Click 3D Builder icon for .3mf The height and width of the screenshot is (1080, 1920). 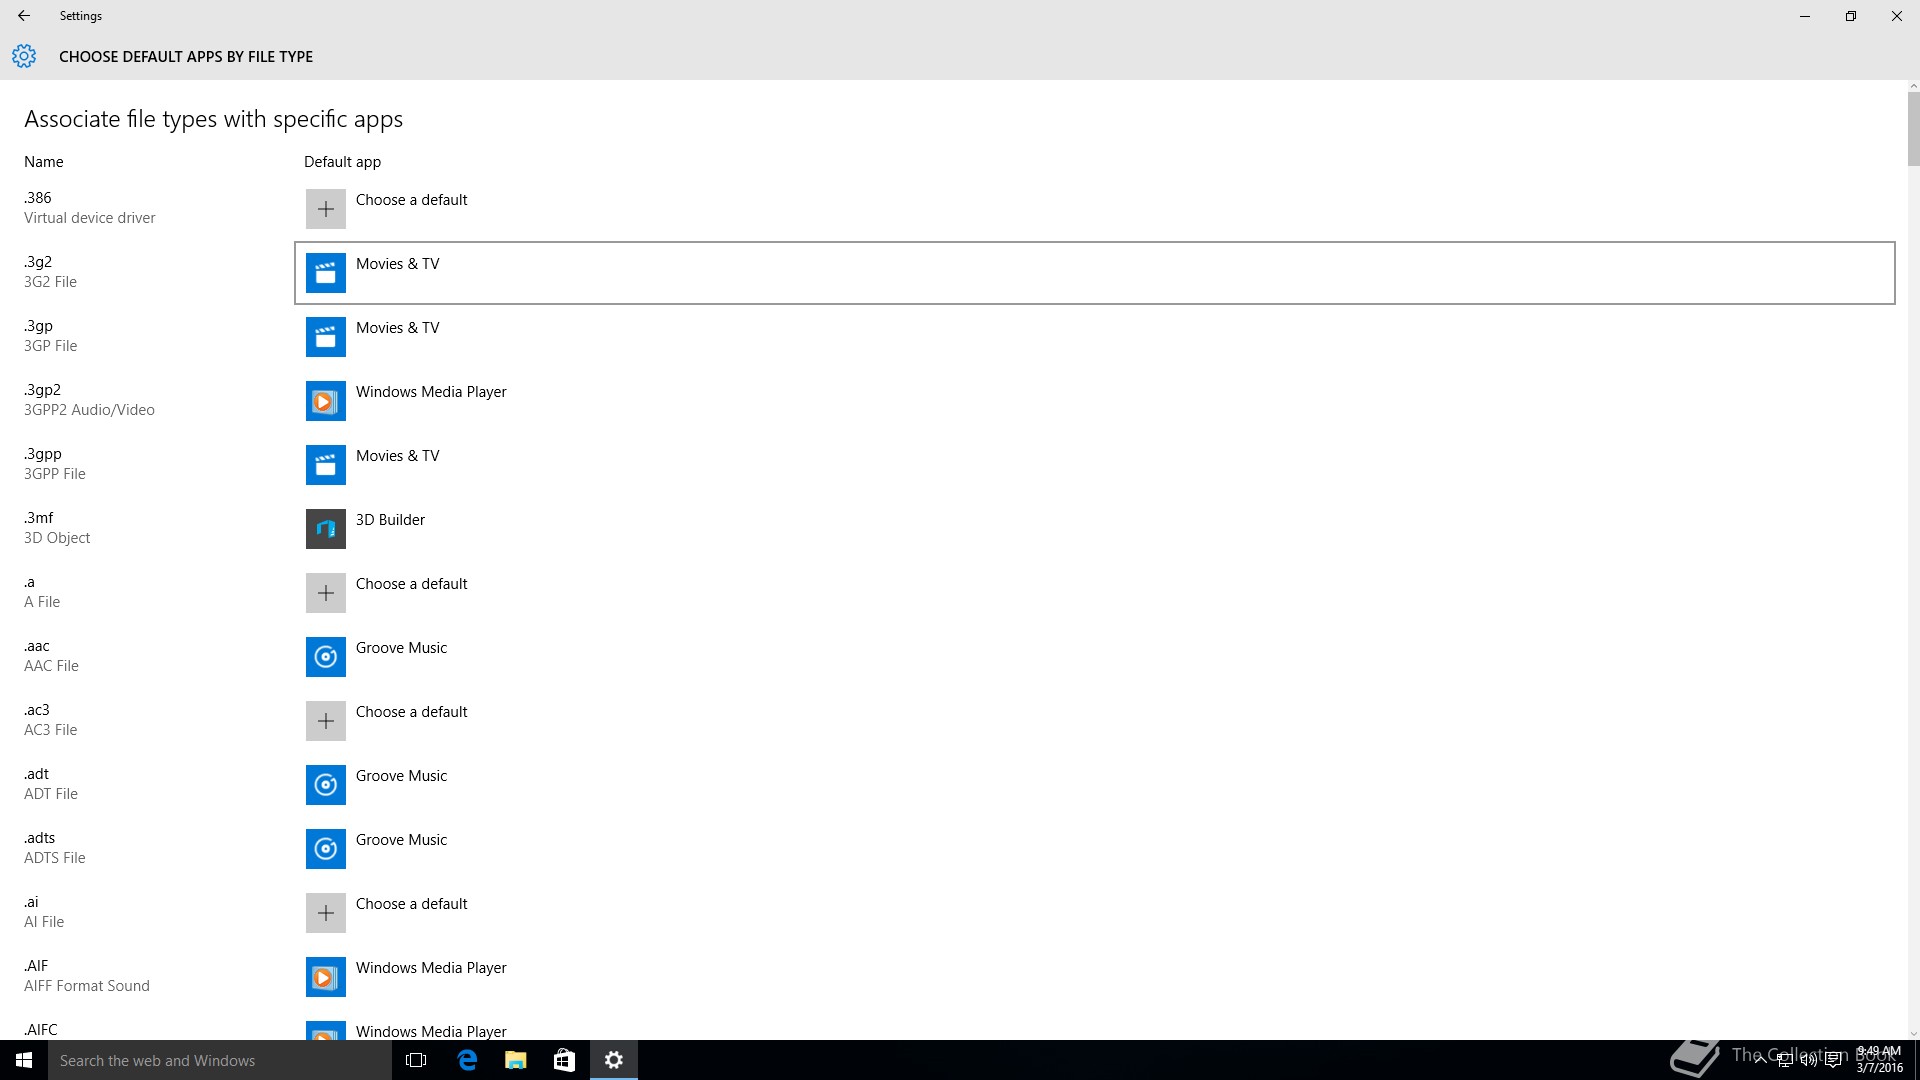click(x=325, y=529)
